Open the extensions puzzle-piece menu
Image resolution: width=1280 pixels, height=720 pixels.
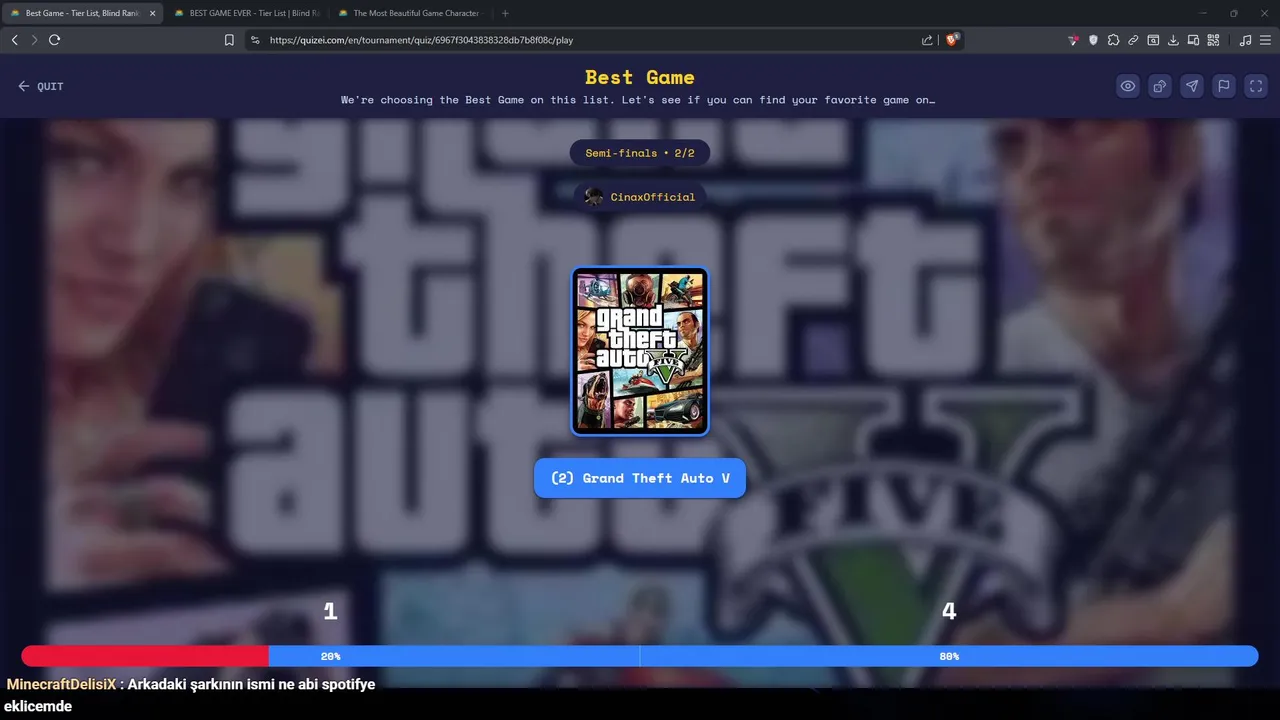tap(1113, 40)
